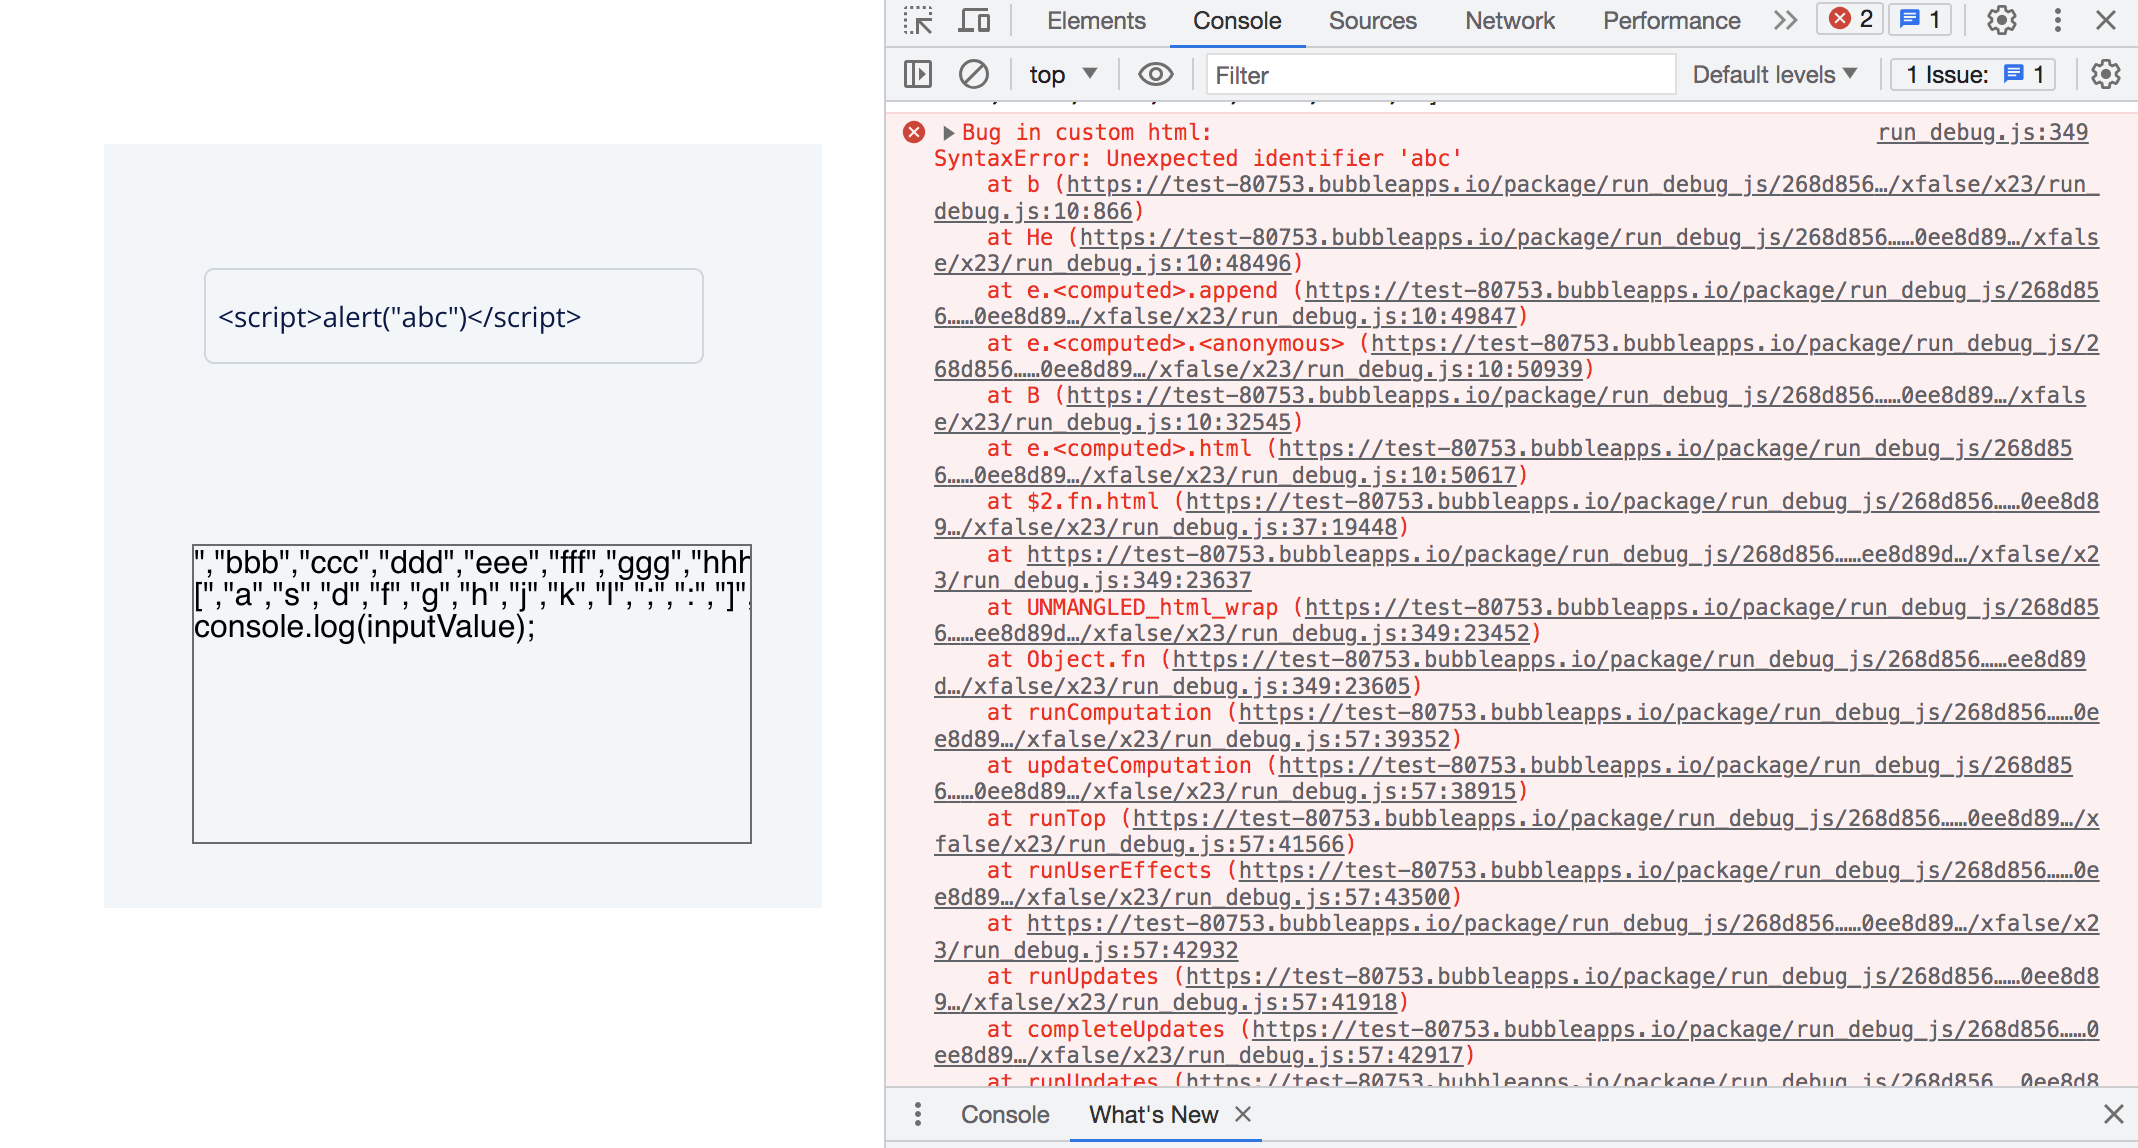Image resolution: width=2138 pixels, height=1148 pixels.
Task: Focus the console Filter field
Action: coord(1440,75)
